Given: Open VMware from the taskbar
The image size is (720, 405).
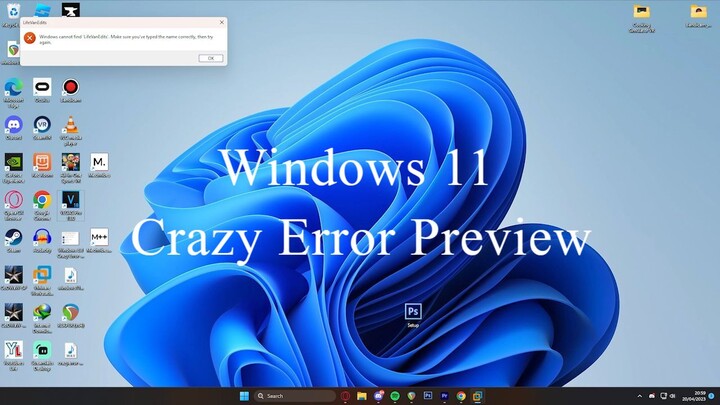Looking at the screenshot, I should coord(478,396).
